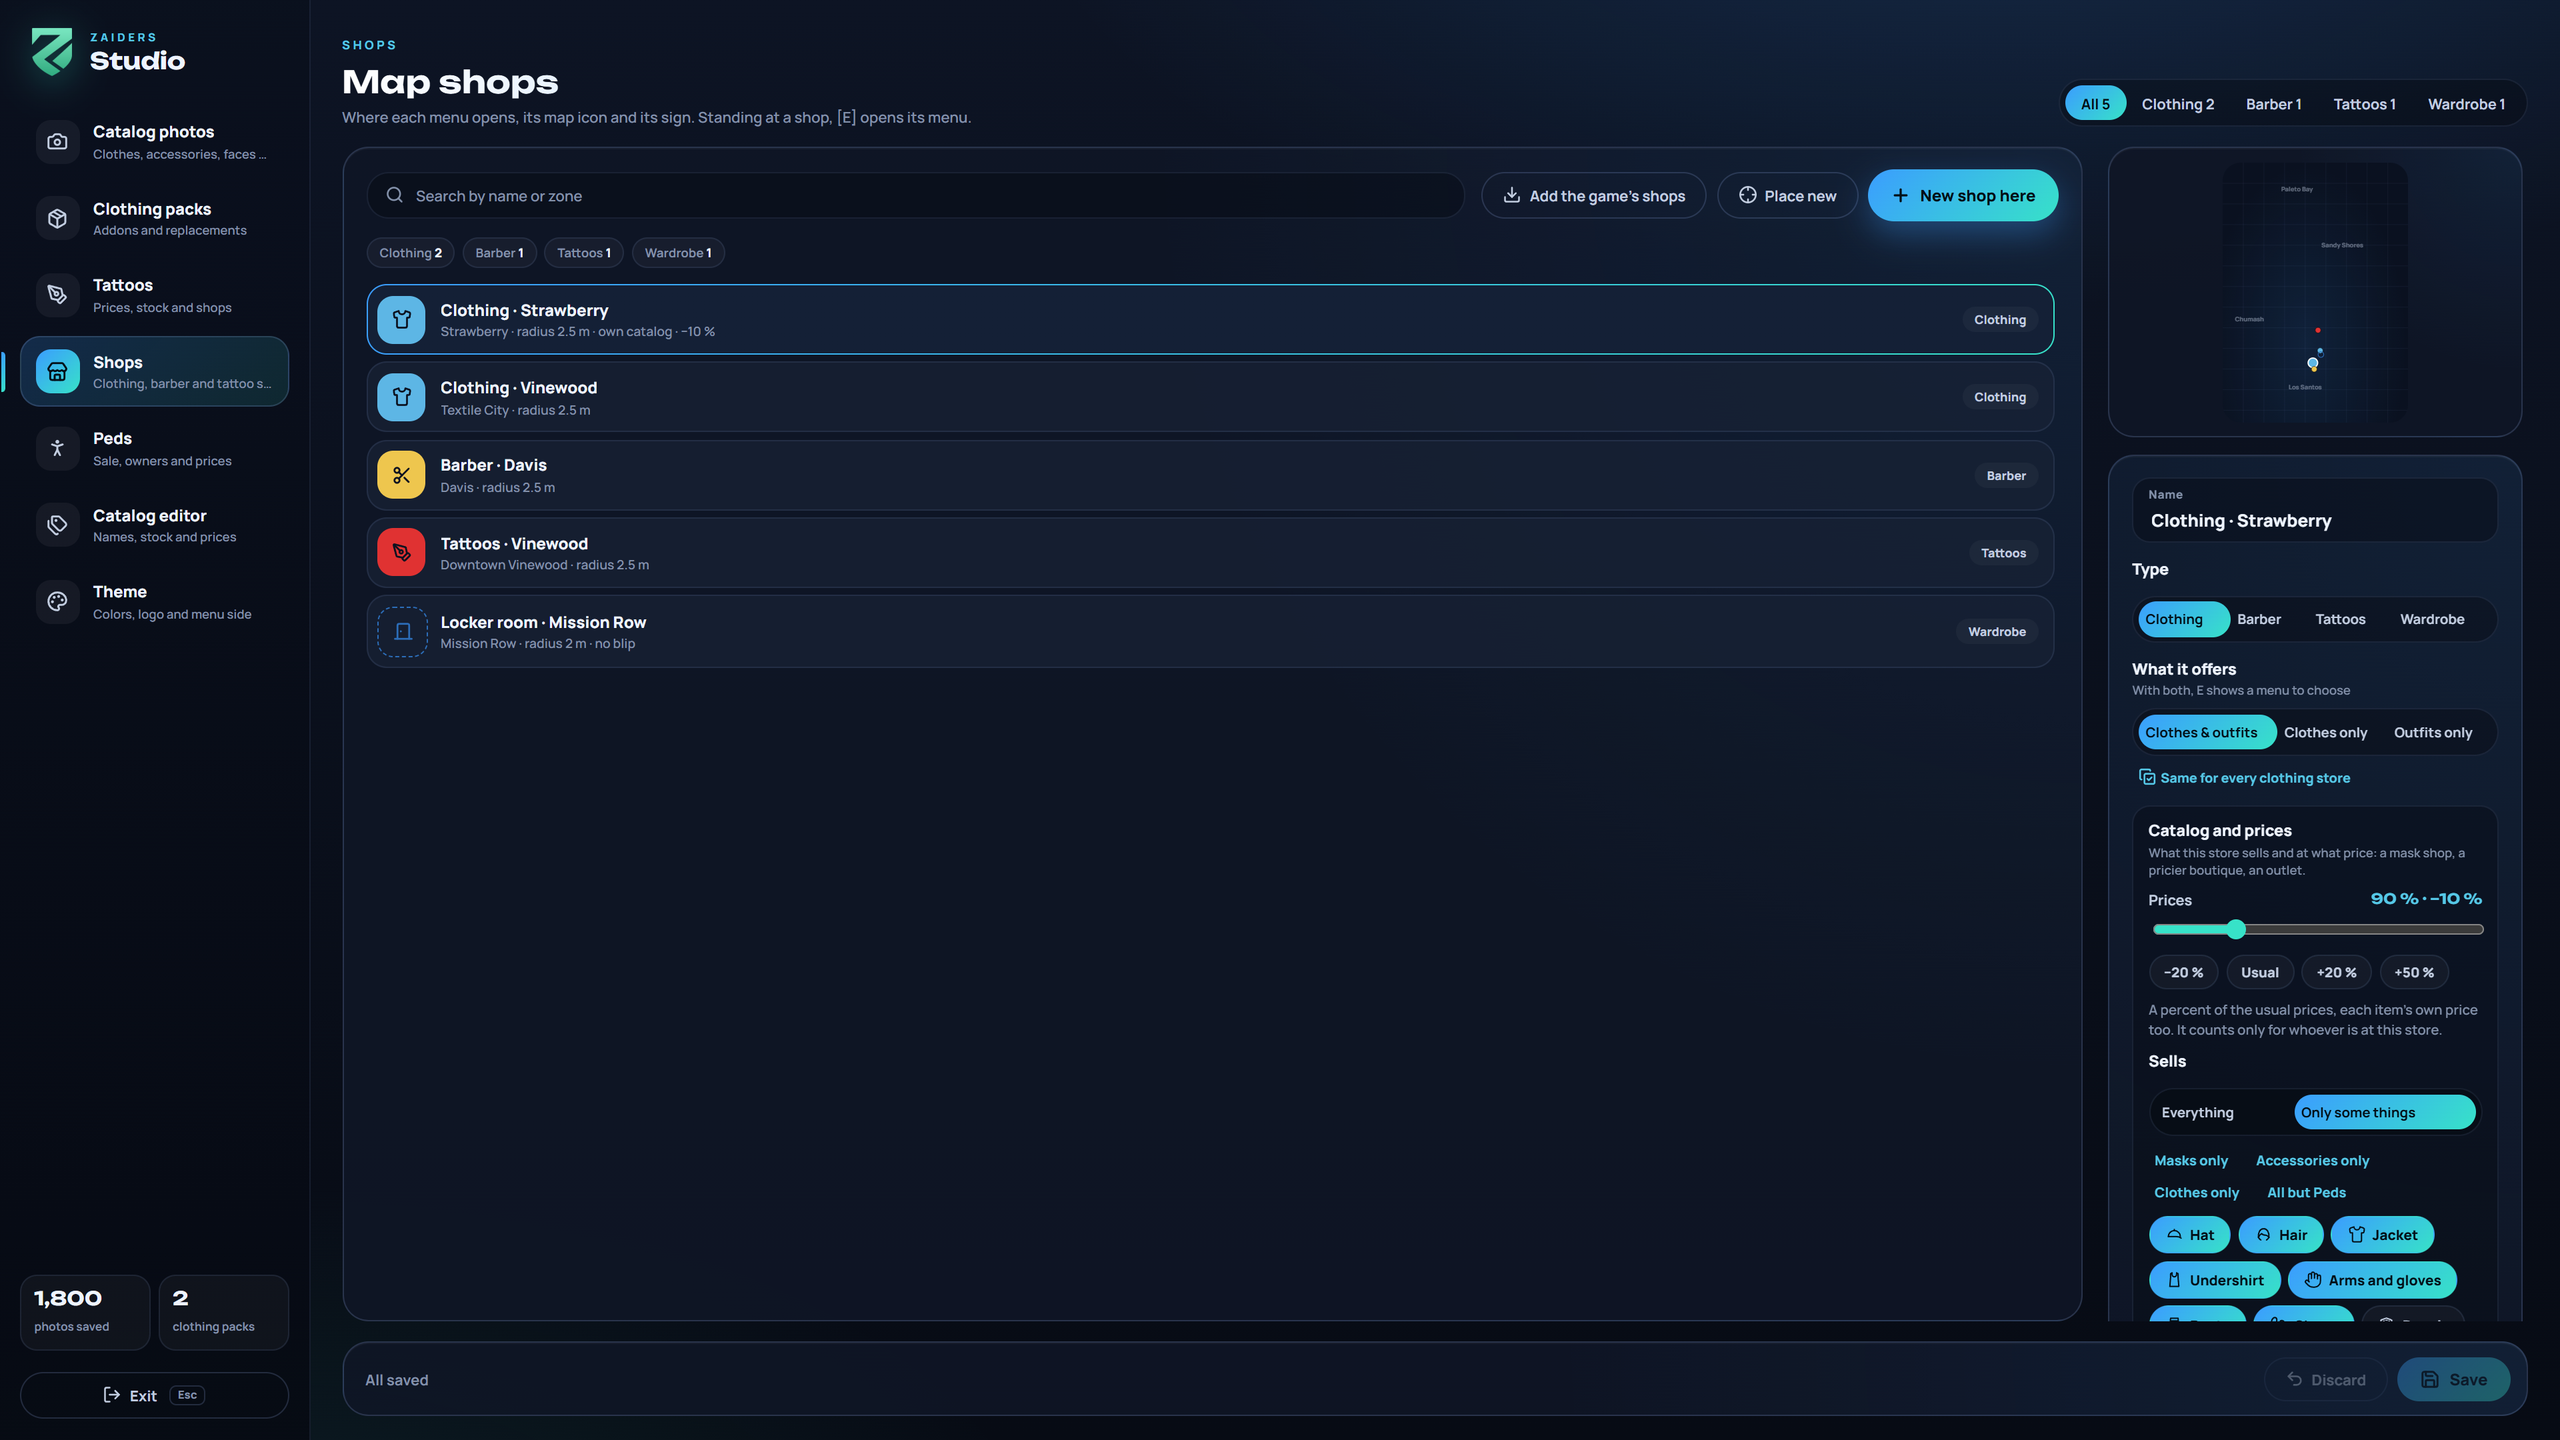Open Catalog photos camera icon
The height and width of the screenshot is (1440, 2560).
57,142
